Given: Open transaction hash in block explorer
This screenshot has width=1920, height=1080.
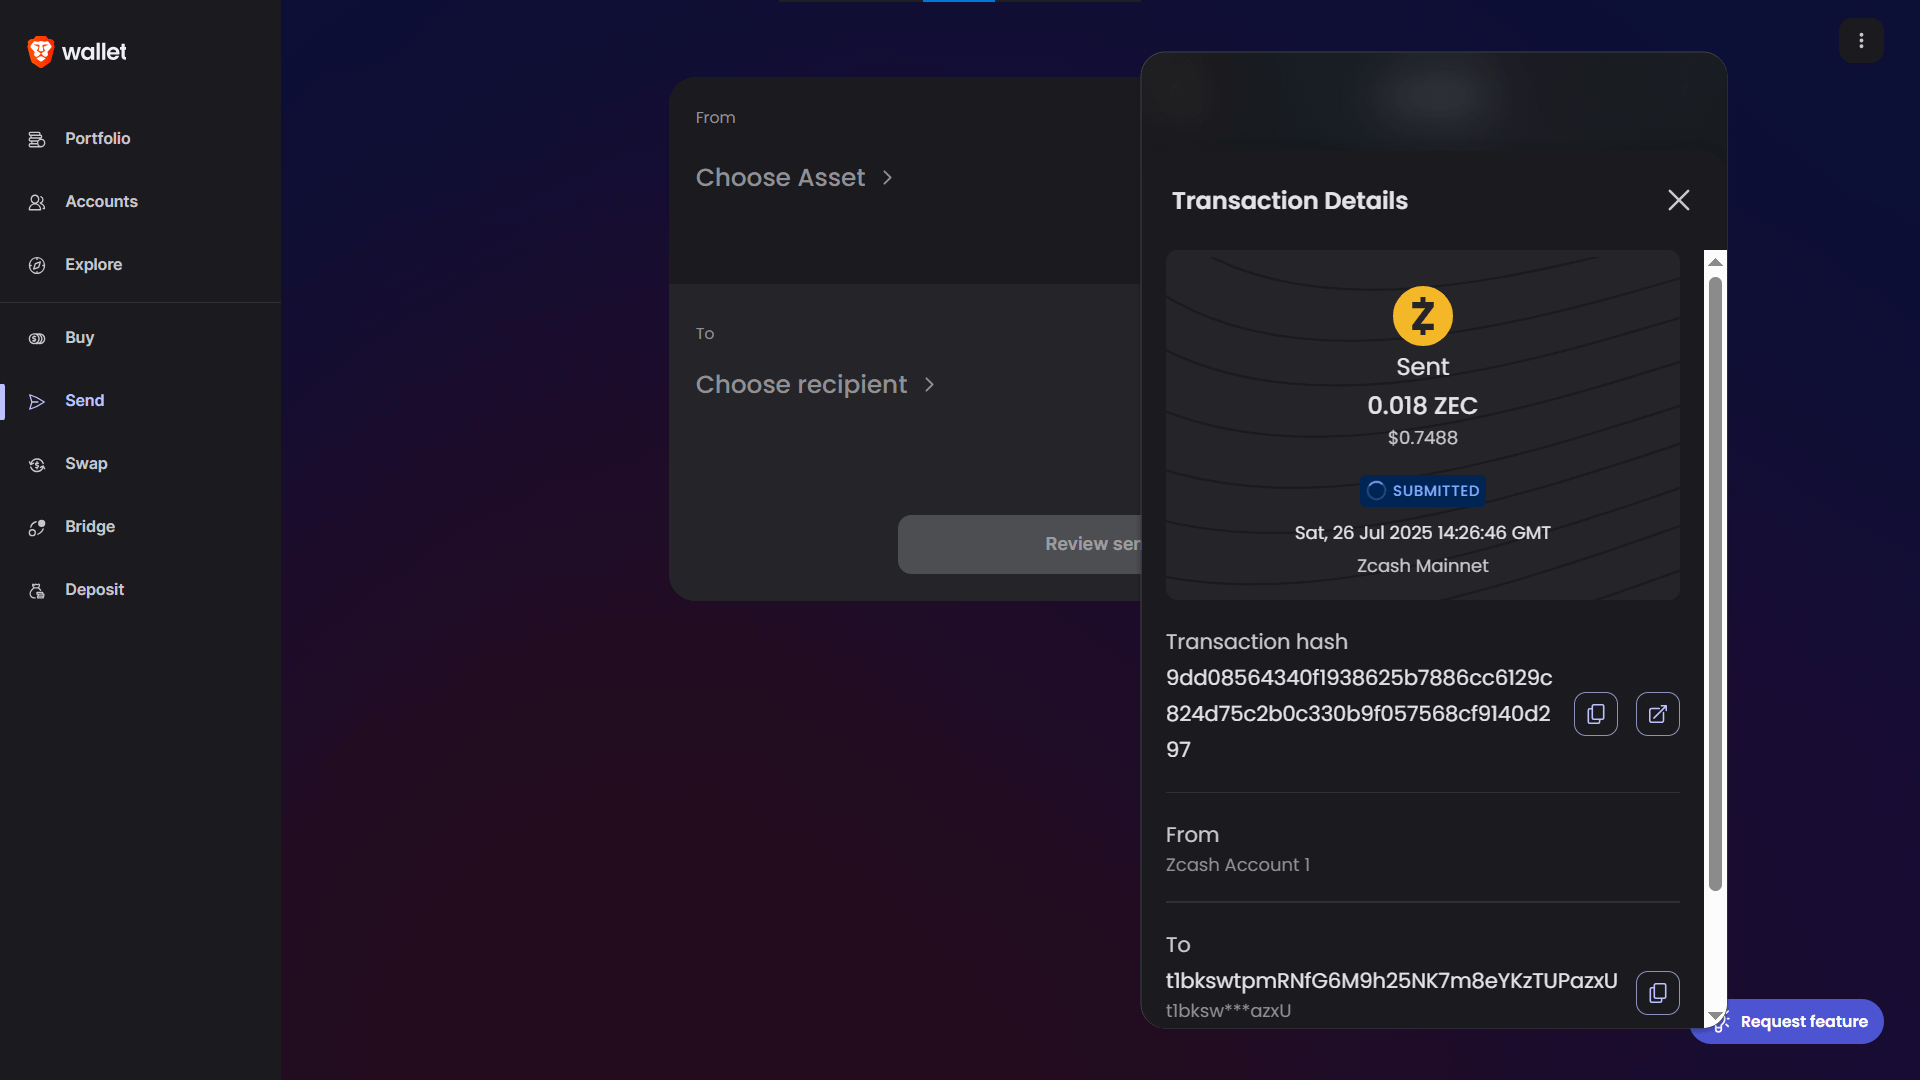Looking at the screenshot, I should point(1657,714).
